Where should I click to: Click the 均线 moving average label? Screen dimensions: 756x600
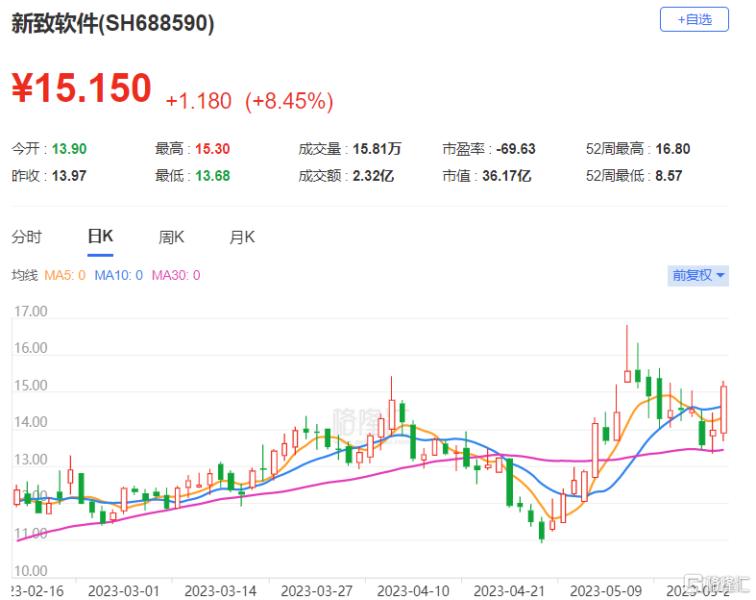tap(25, 275)
